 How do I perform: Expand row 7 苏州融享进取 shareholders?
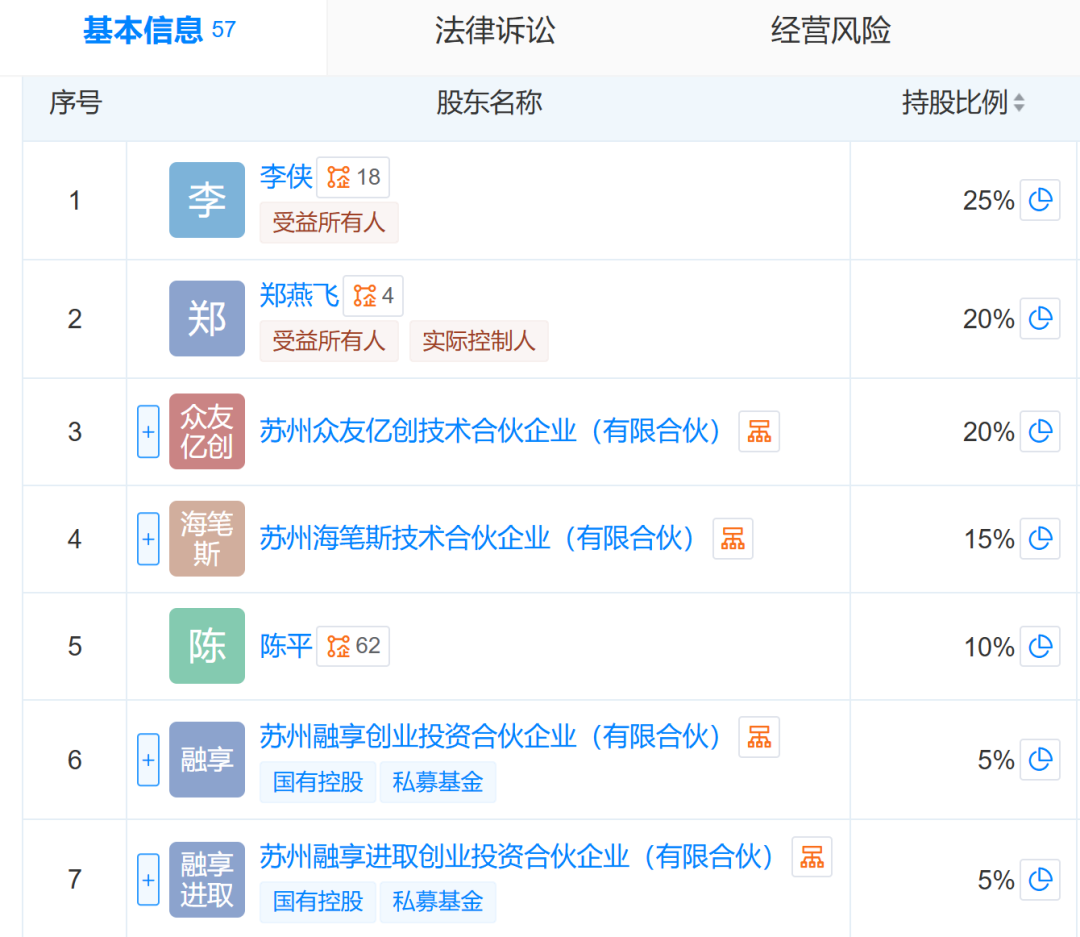coord(148,880)
